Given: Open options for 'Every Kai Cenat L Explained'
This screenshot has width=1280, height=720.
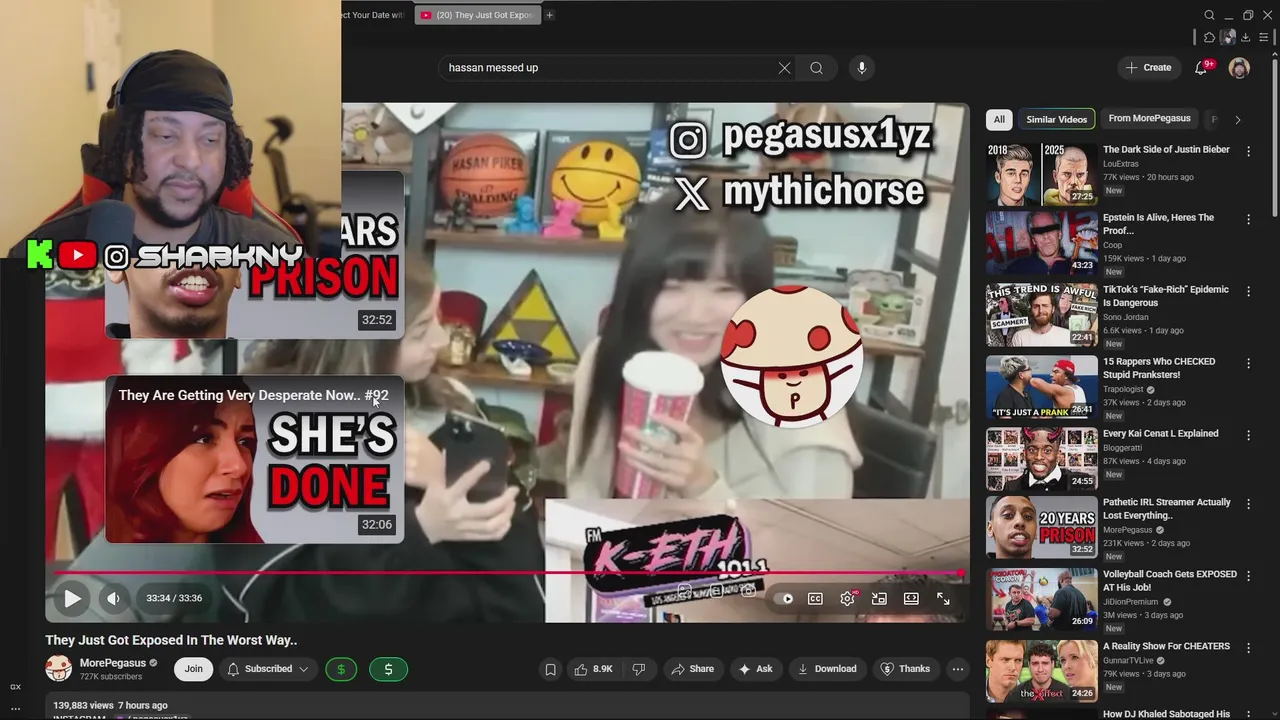Looking at the screenshot, I should tap(1248, 434).
